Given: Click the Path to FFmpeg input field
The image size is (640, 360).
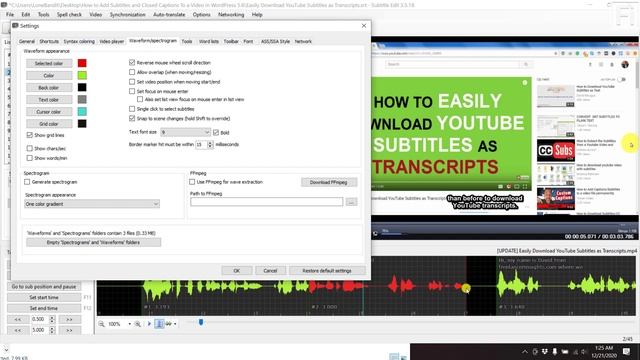Looking at the screenshot, I should 267,202.
